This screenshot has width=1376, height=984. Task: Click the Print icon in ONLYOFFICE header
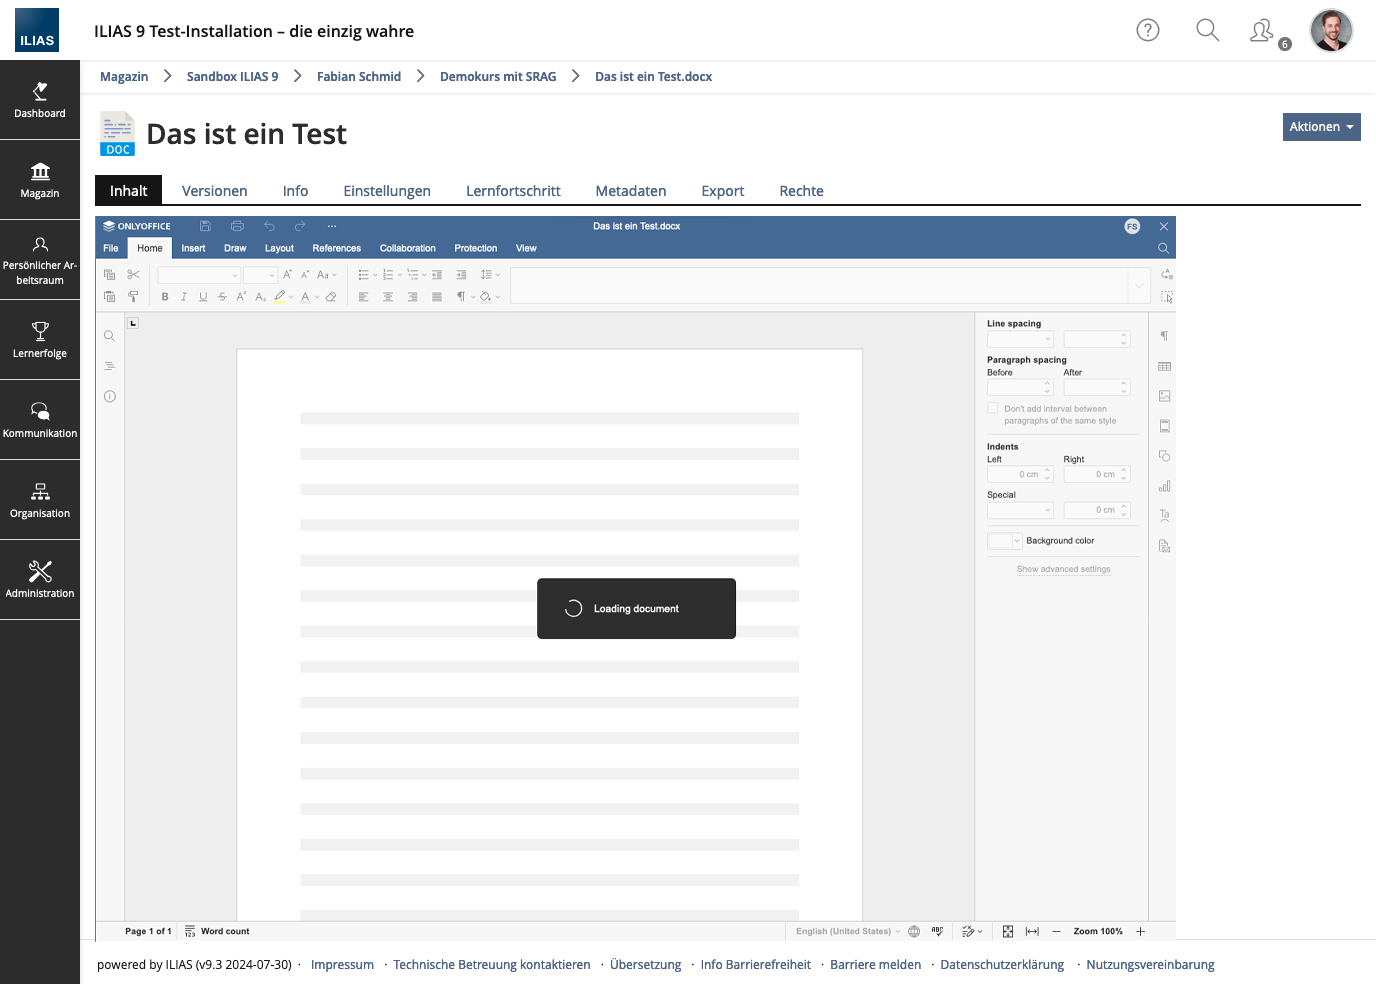click(237, 226)
